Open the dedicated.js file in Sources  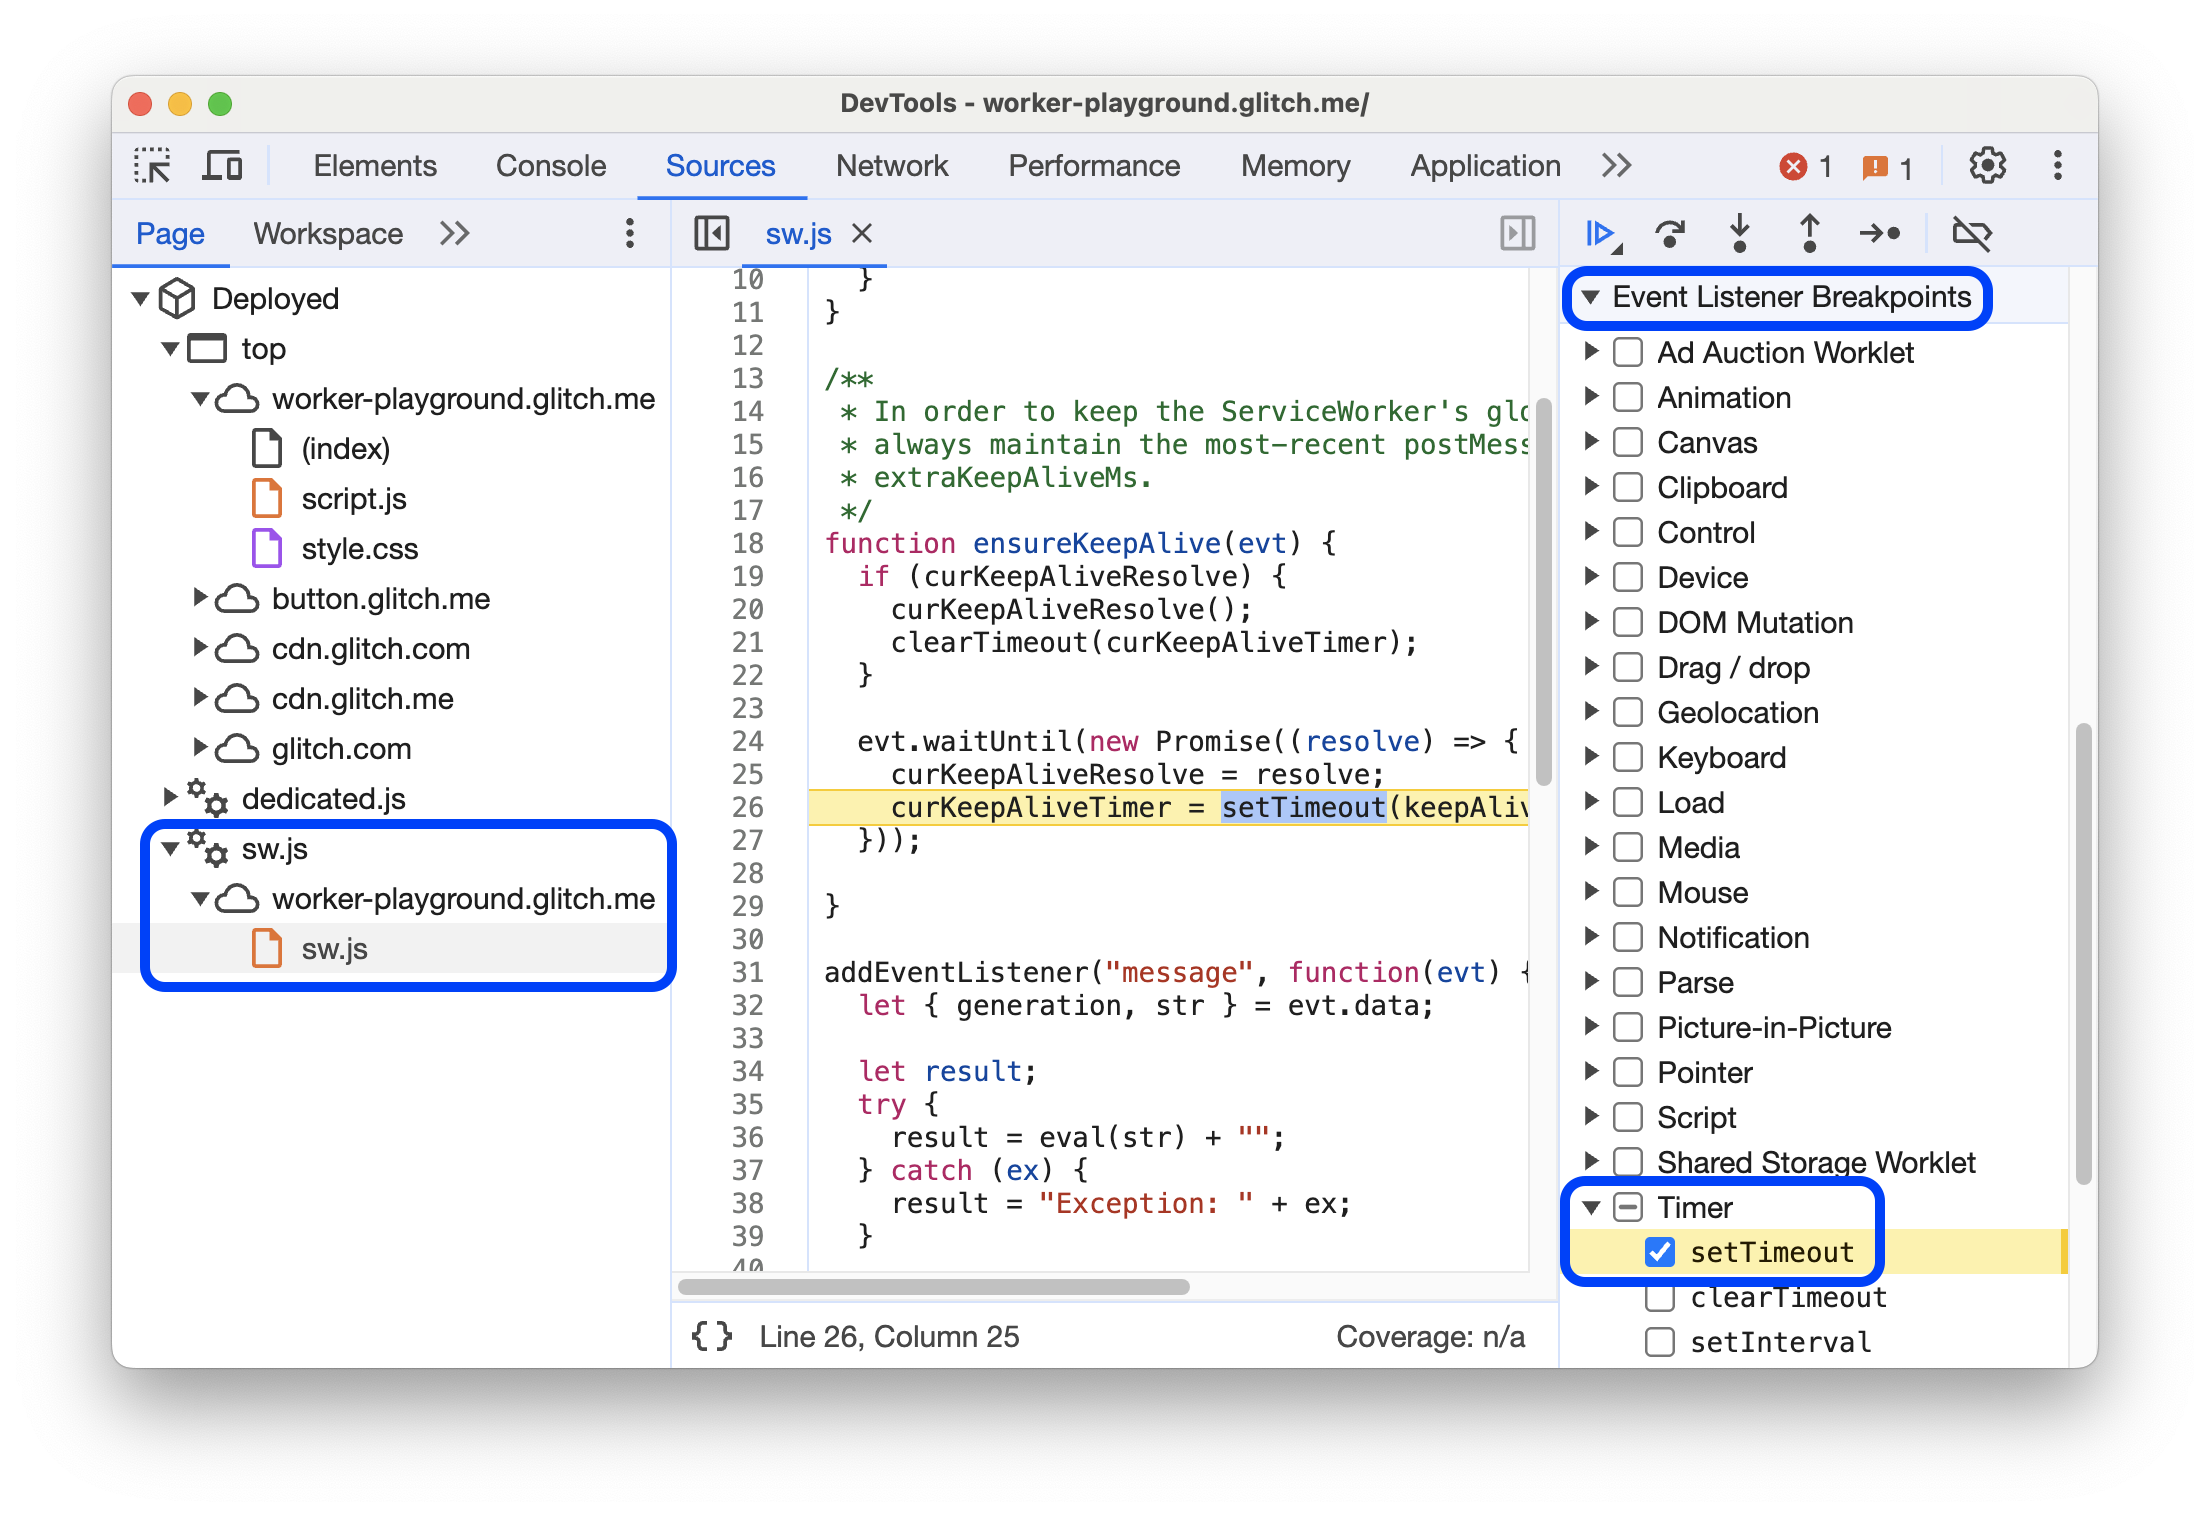coord(336,796)
